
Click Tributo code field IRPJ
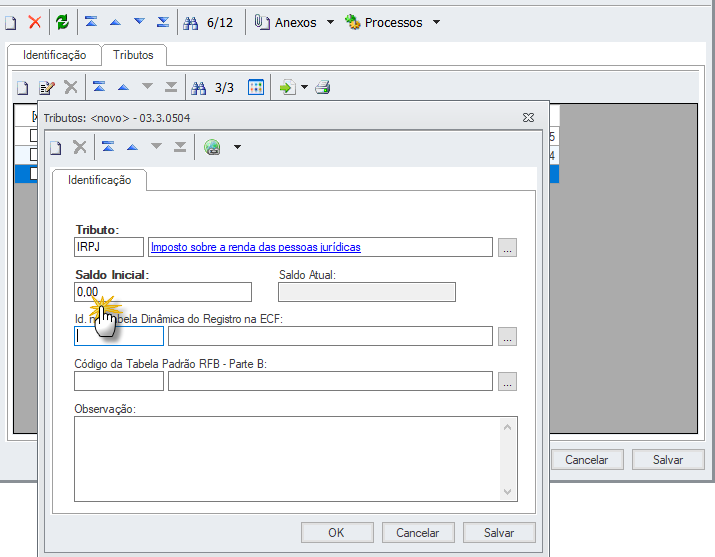(109, 247)
